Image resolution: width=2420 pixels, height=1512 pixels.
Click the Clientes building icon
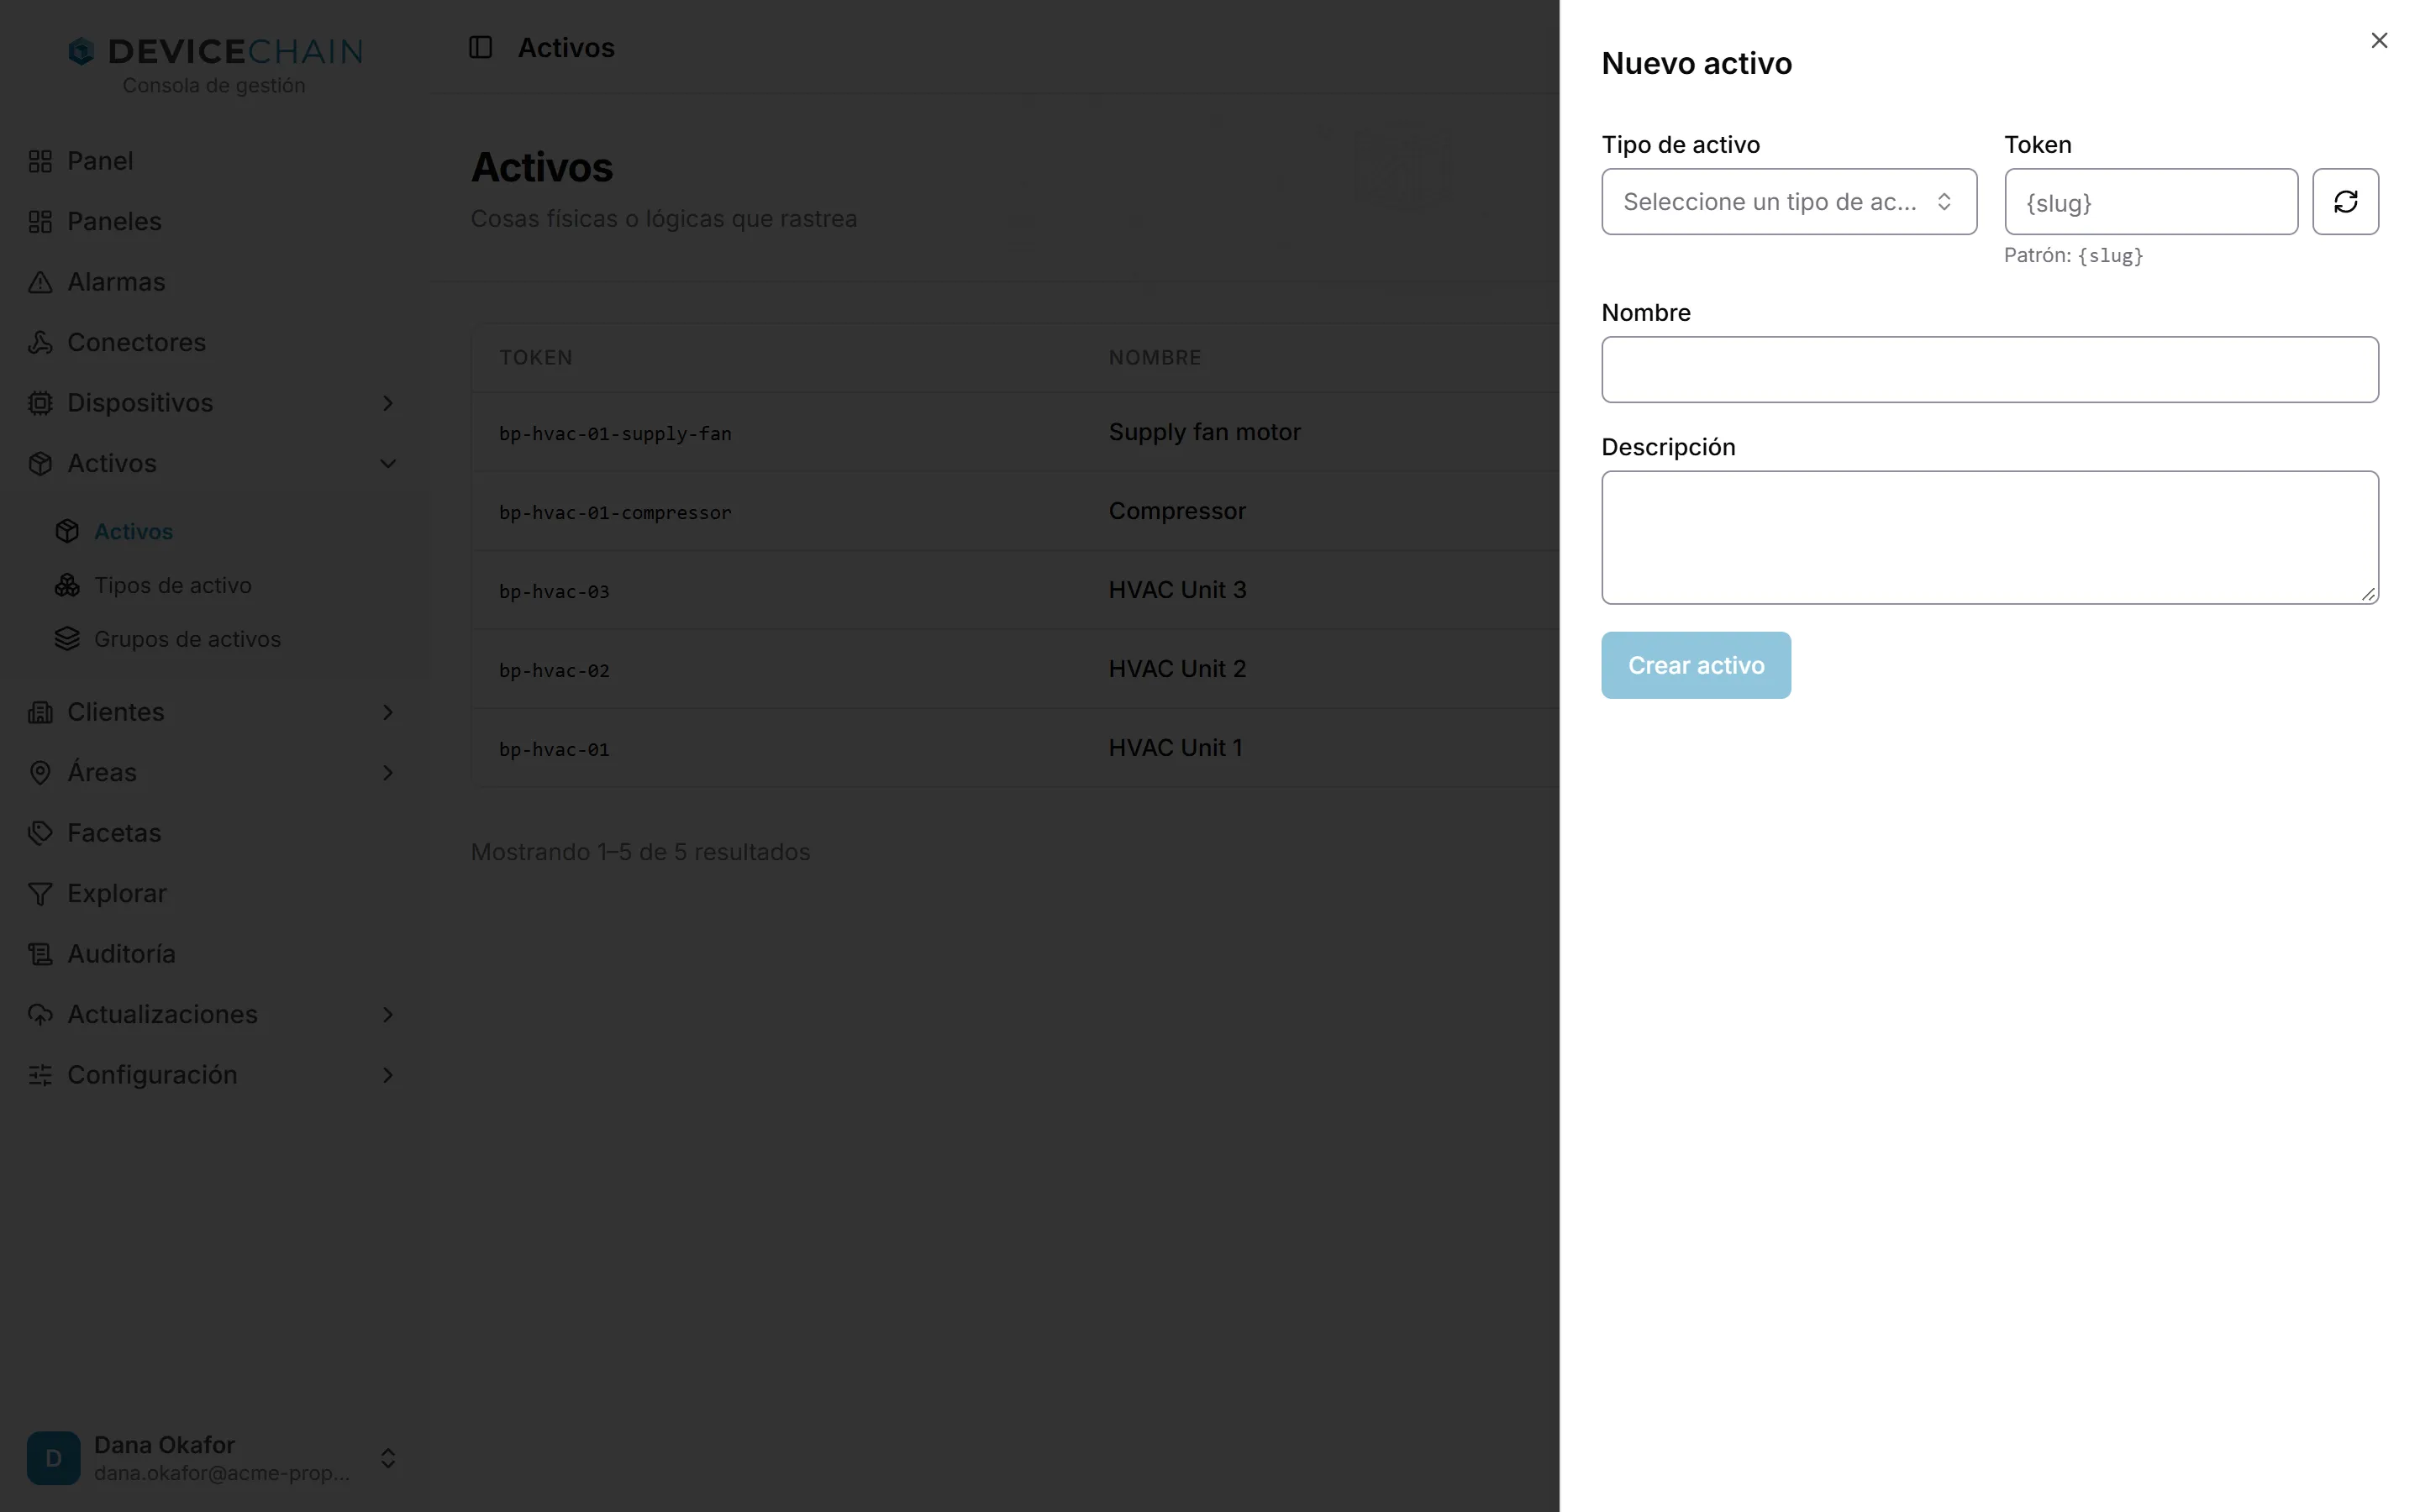pyautogui.click(x=40, y=712)
